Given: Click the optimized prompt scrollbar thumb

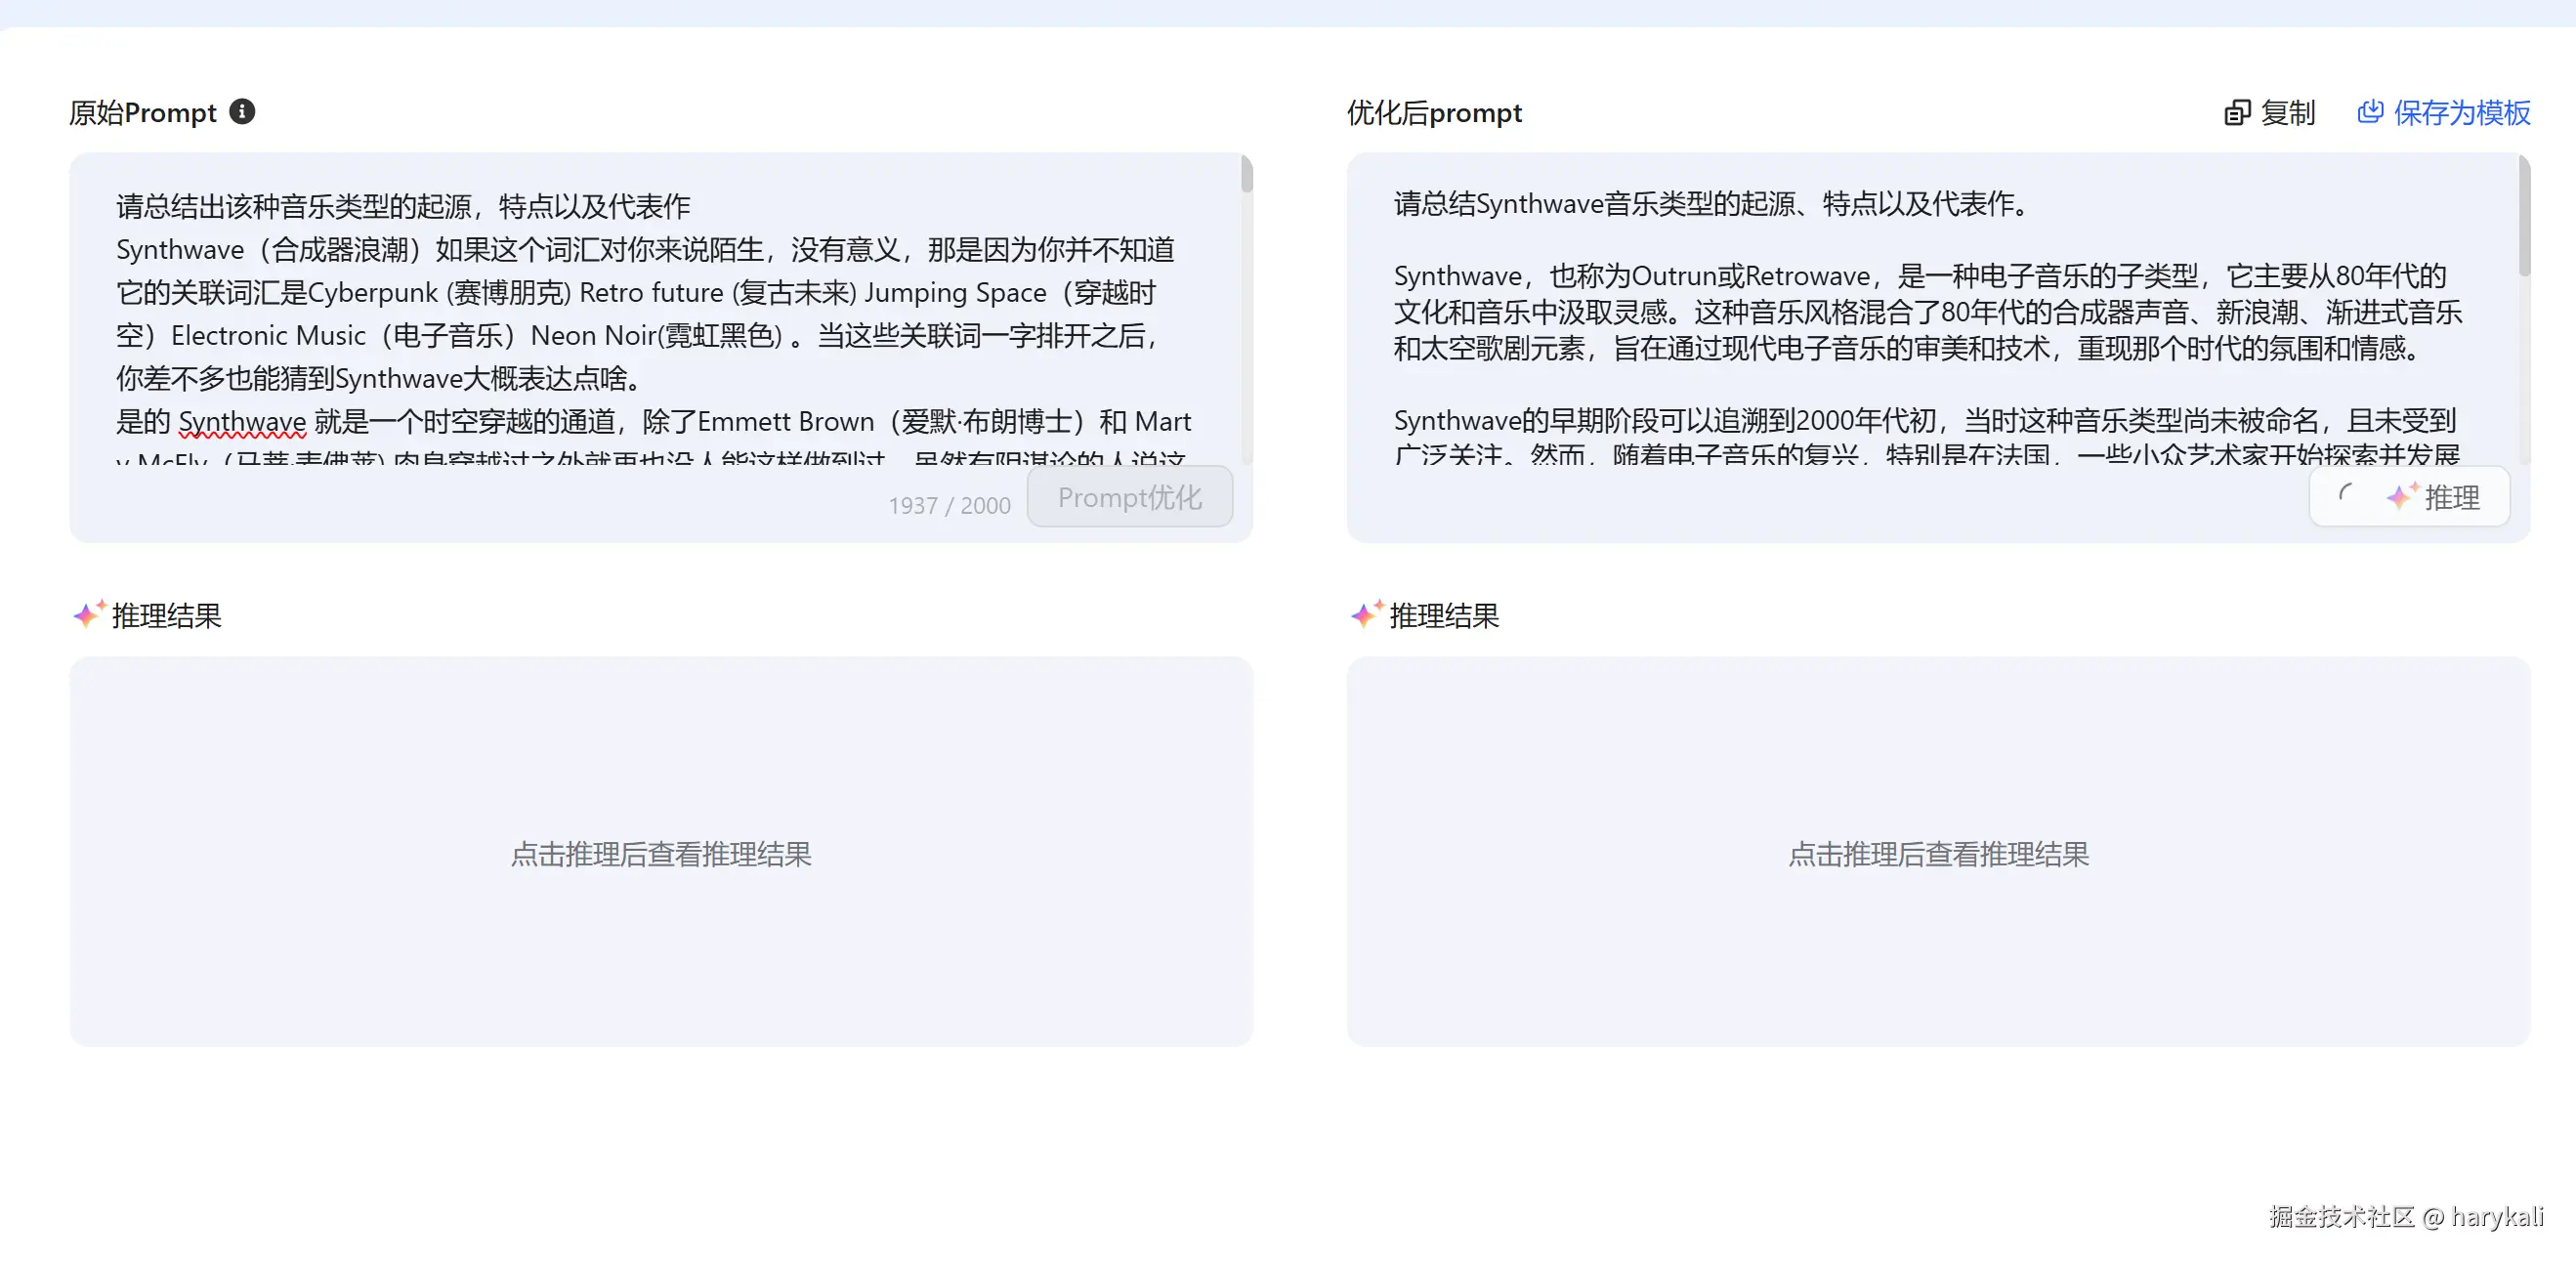Looking at the screenshot, I should click(x=2523, y=215).
